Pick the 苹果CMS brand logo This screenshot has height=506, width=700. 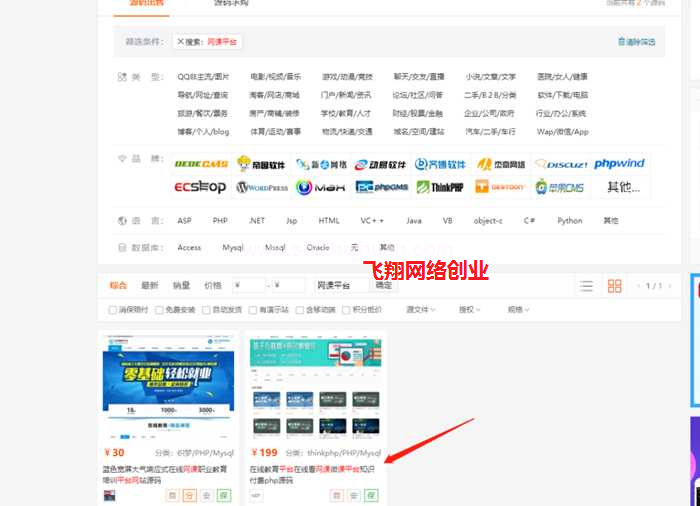(560, 187)
